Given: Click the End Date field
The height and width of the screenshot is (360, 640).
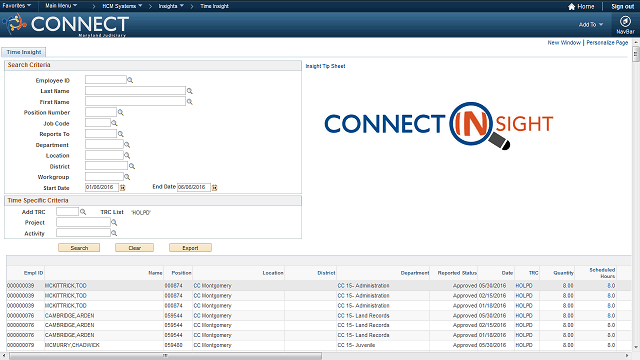Looking at the screenshot, I should point(194,187).
